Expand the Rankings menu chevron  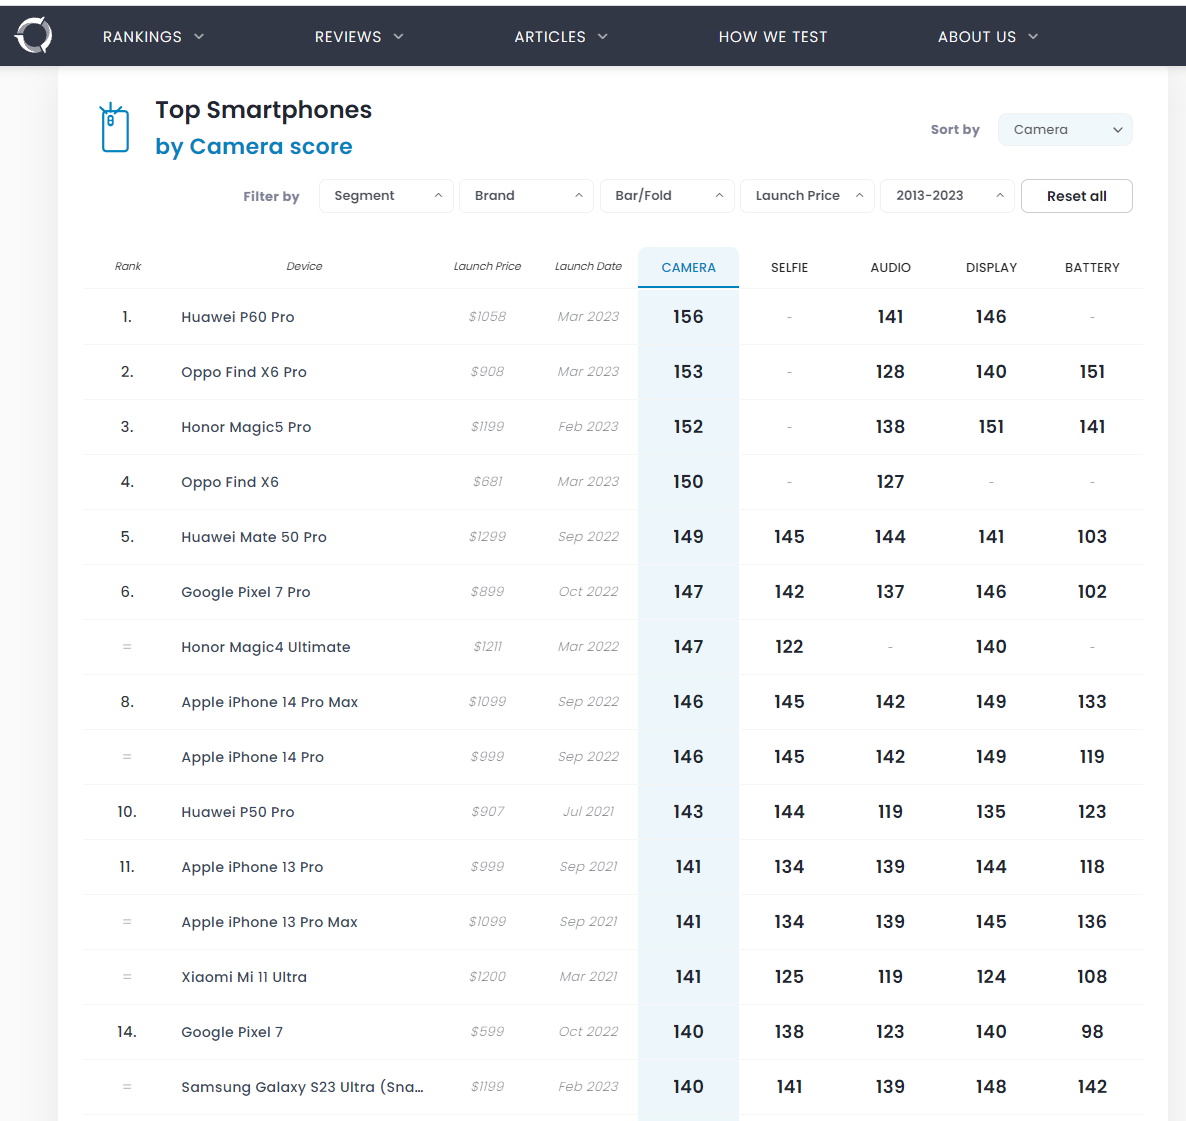coord(199,36)
